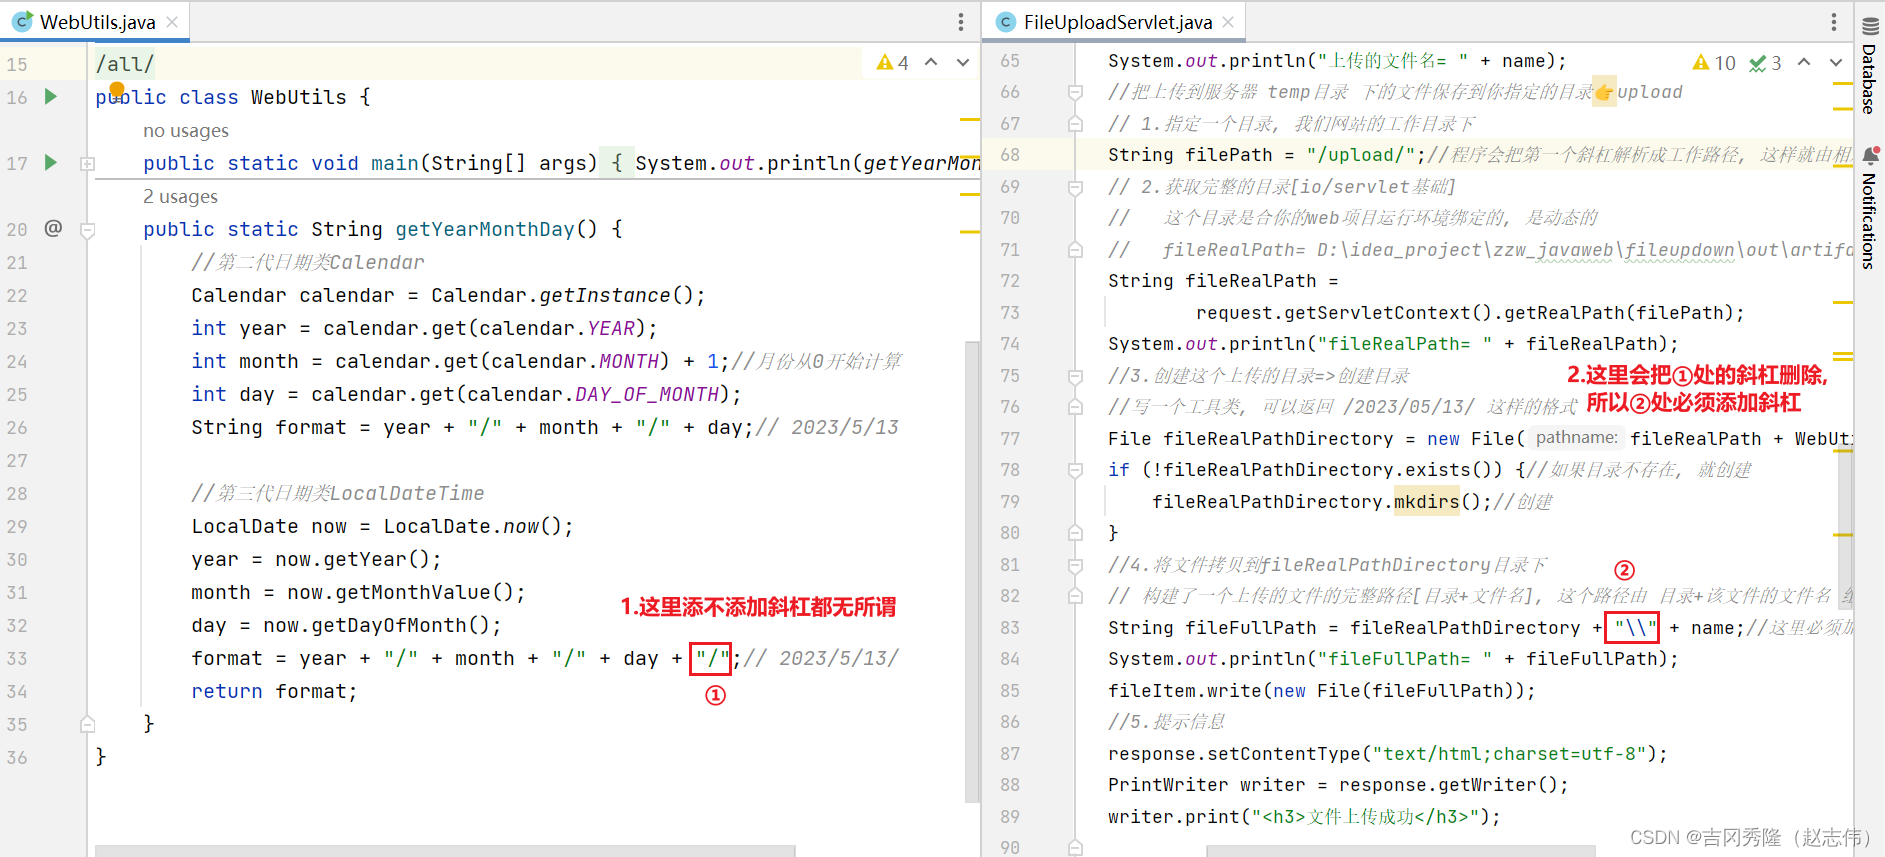Click the intention lightbulb on line 16
This screenshot has width=1885, height=857.
pos(117,90)
